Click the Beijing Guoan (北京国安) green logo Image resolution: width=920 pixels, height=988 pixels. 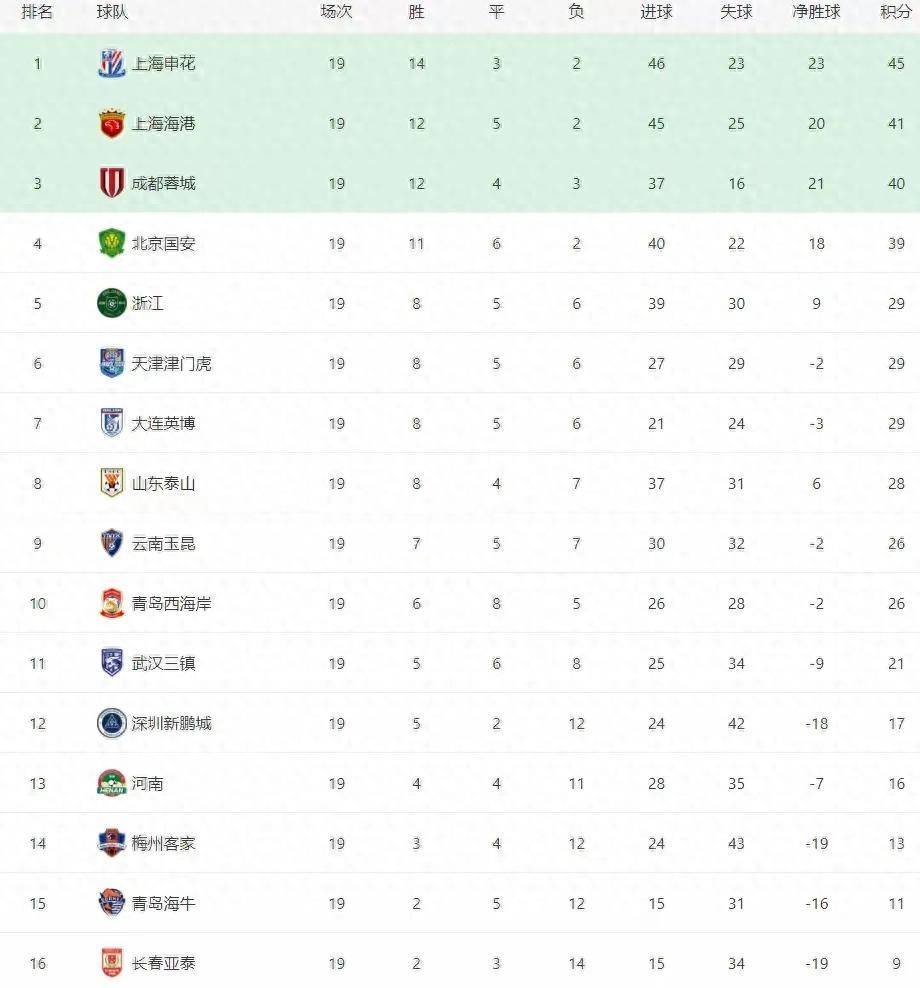pos(111,244)
